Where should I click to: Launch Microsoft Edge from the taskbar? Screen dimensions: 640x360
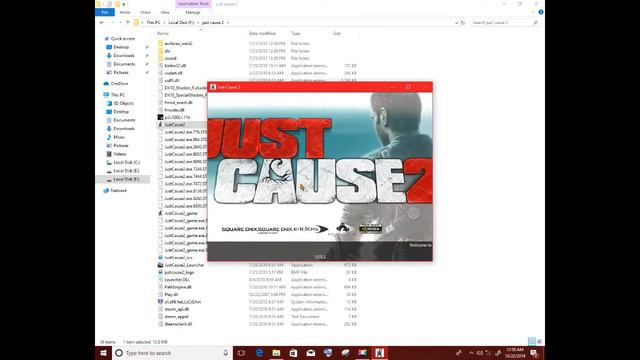click(259, 353)
